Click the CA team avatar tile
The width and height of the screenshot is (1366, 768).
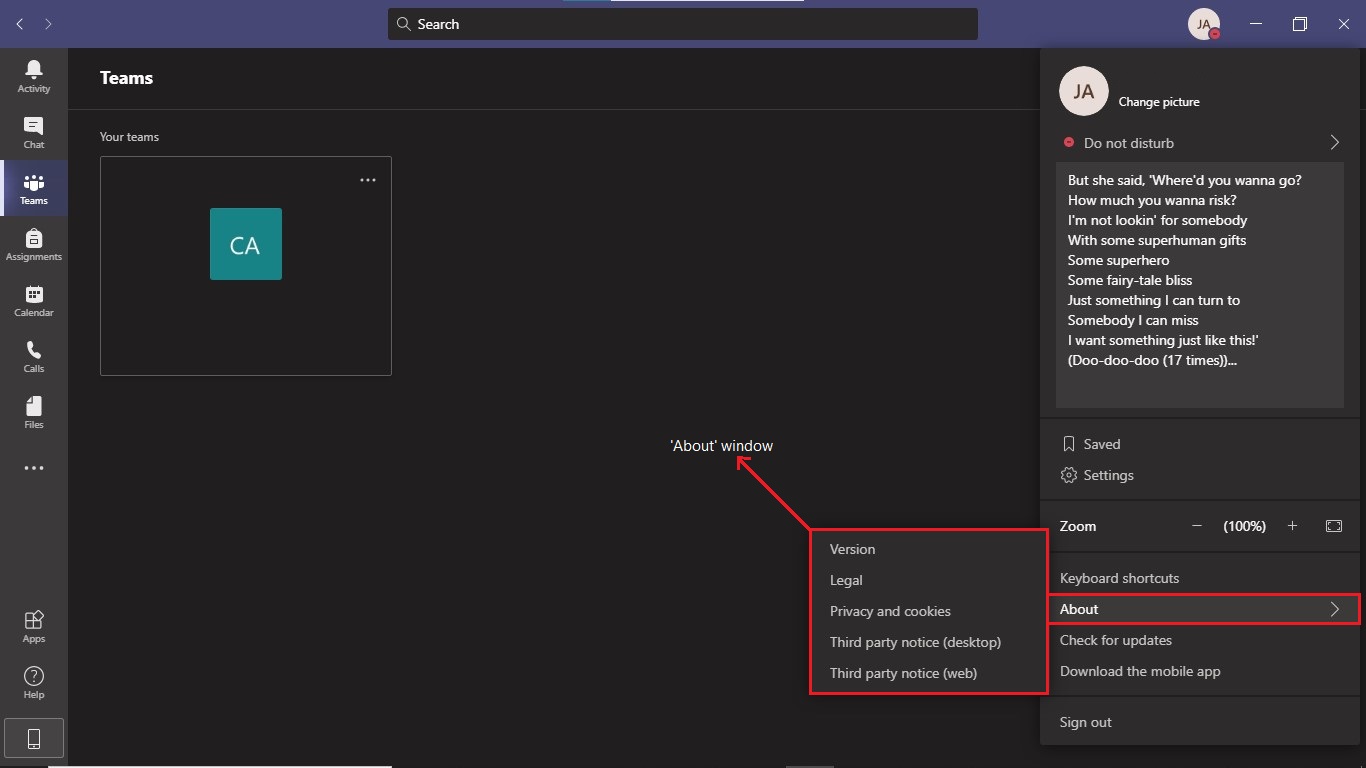pyautogui.click(x=246, y=244)
